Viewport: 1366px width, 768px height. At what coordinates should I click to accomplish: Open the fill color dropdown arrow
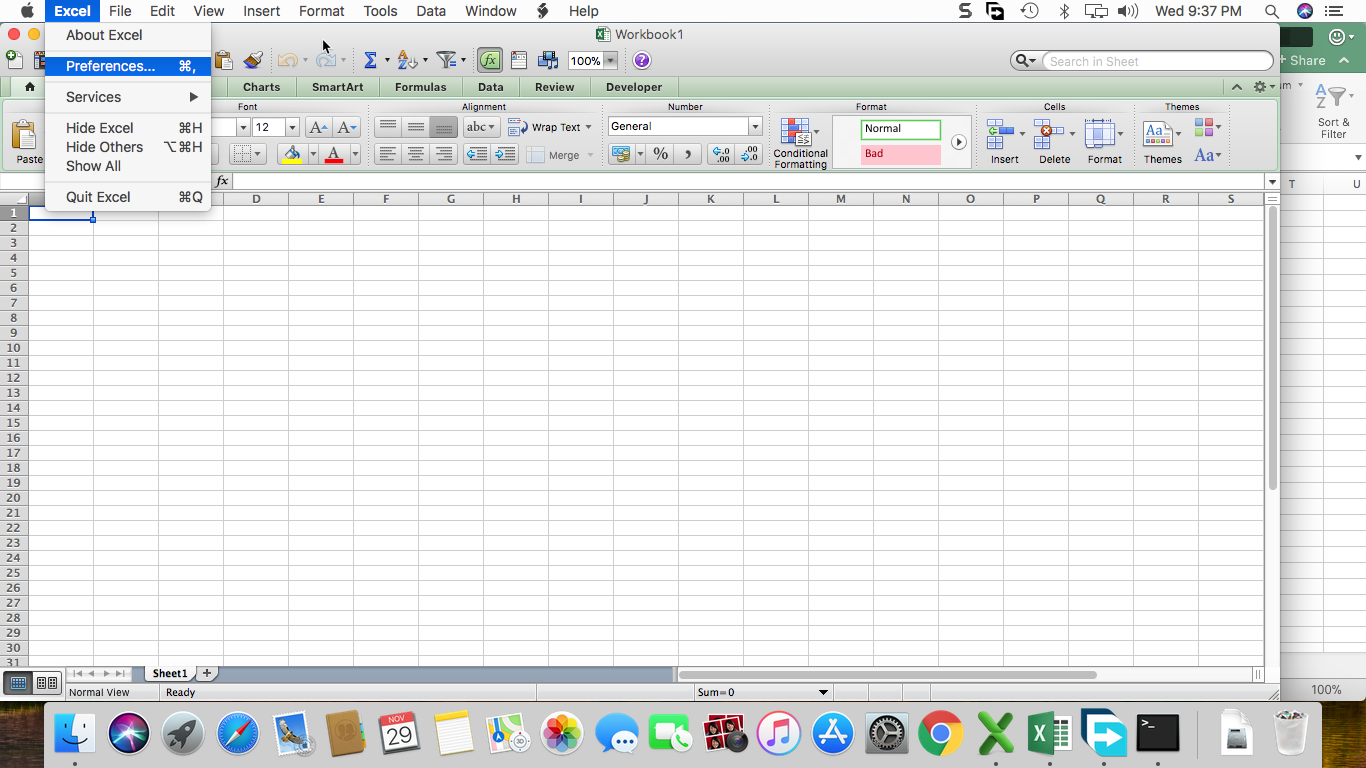(x=312, y=154)
